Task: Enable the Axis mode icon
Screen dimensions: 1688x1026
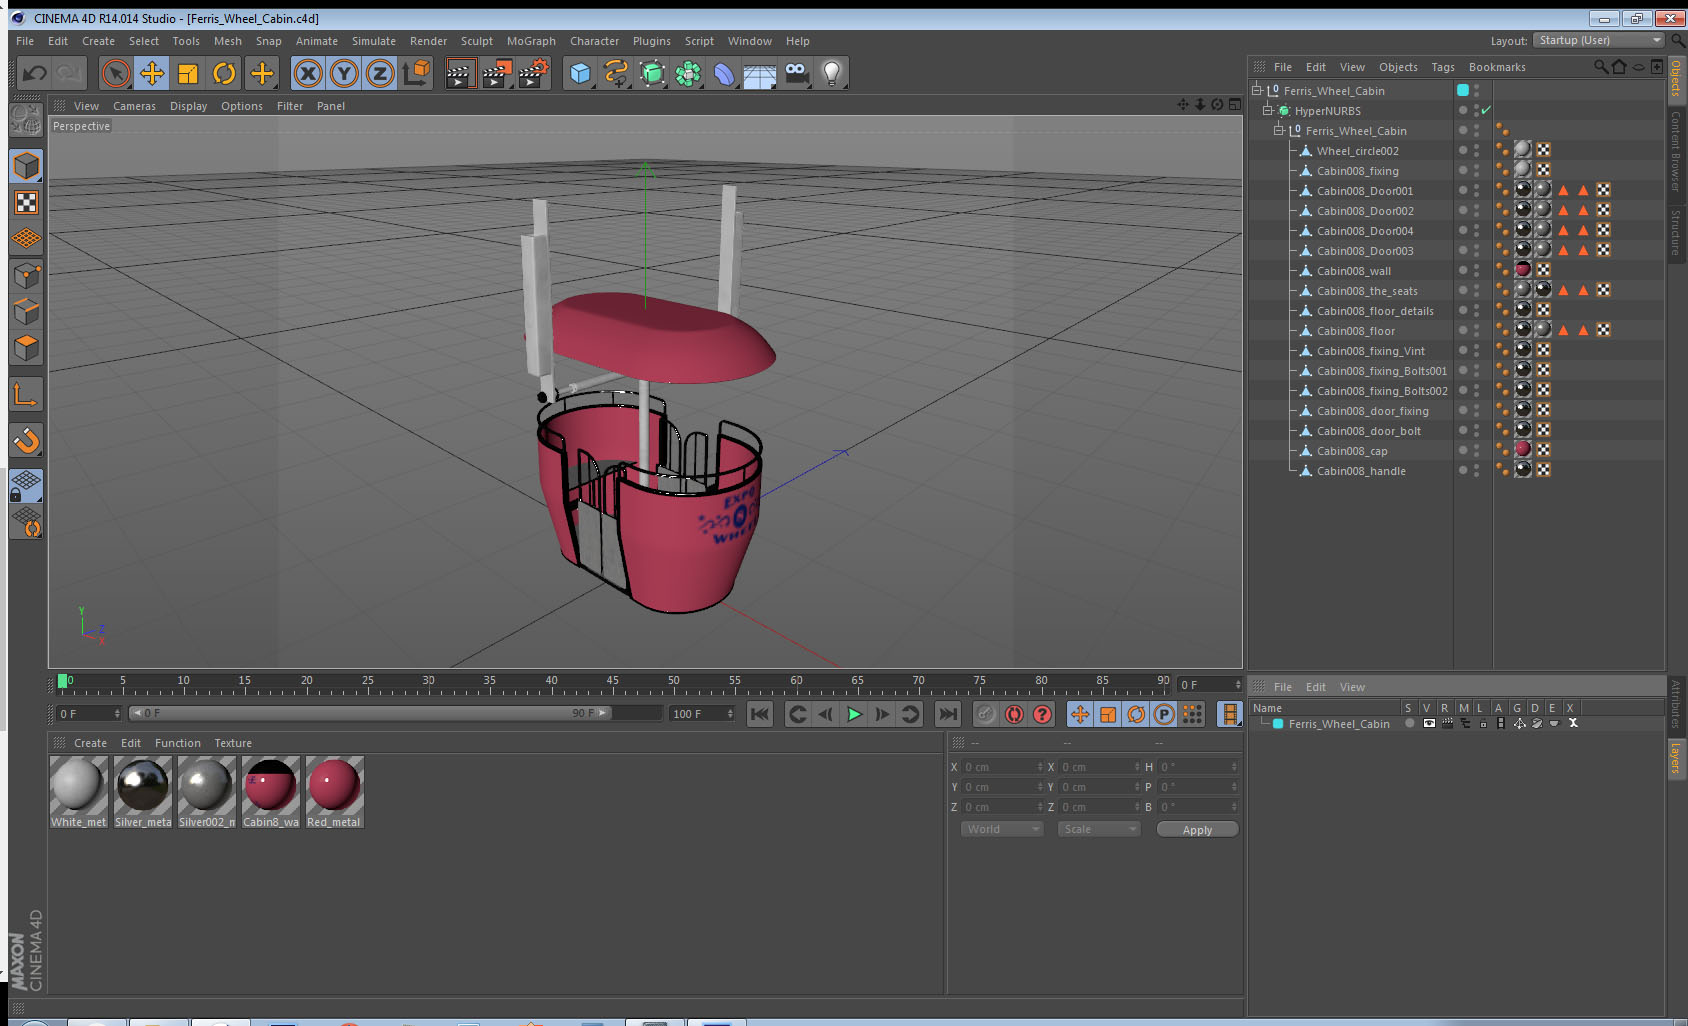Action: pyautogui.click(x=26, y=395)
